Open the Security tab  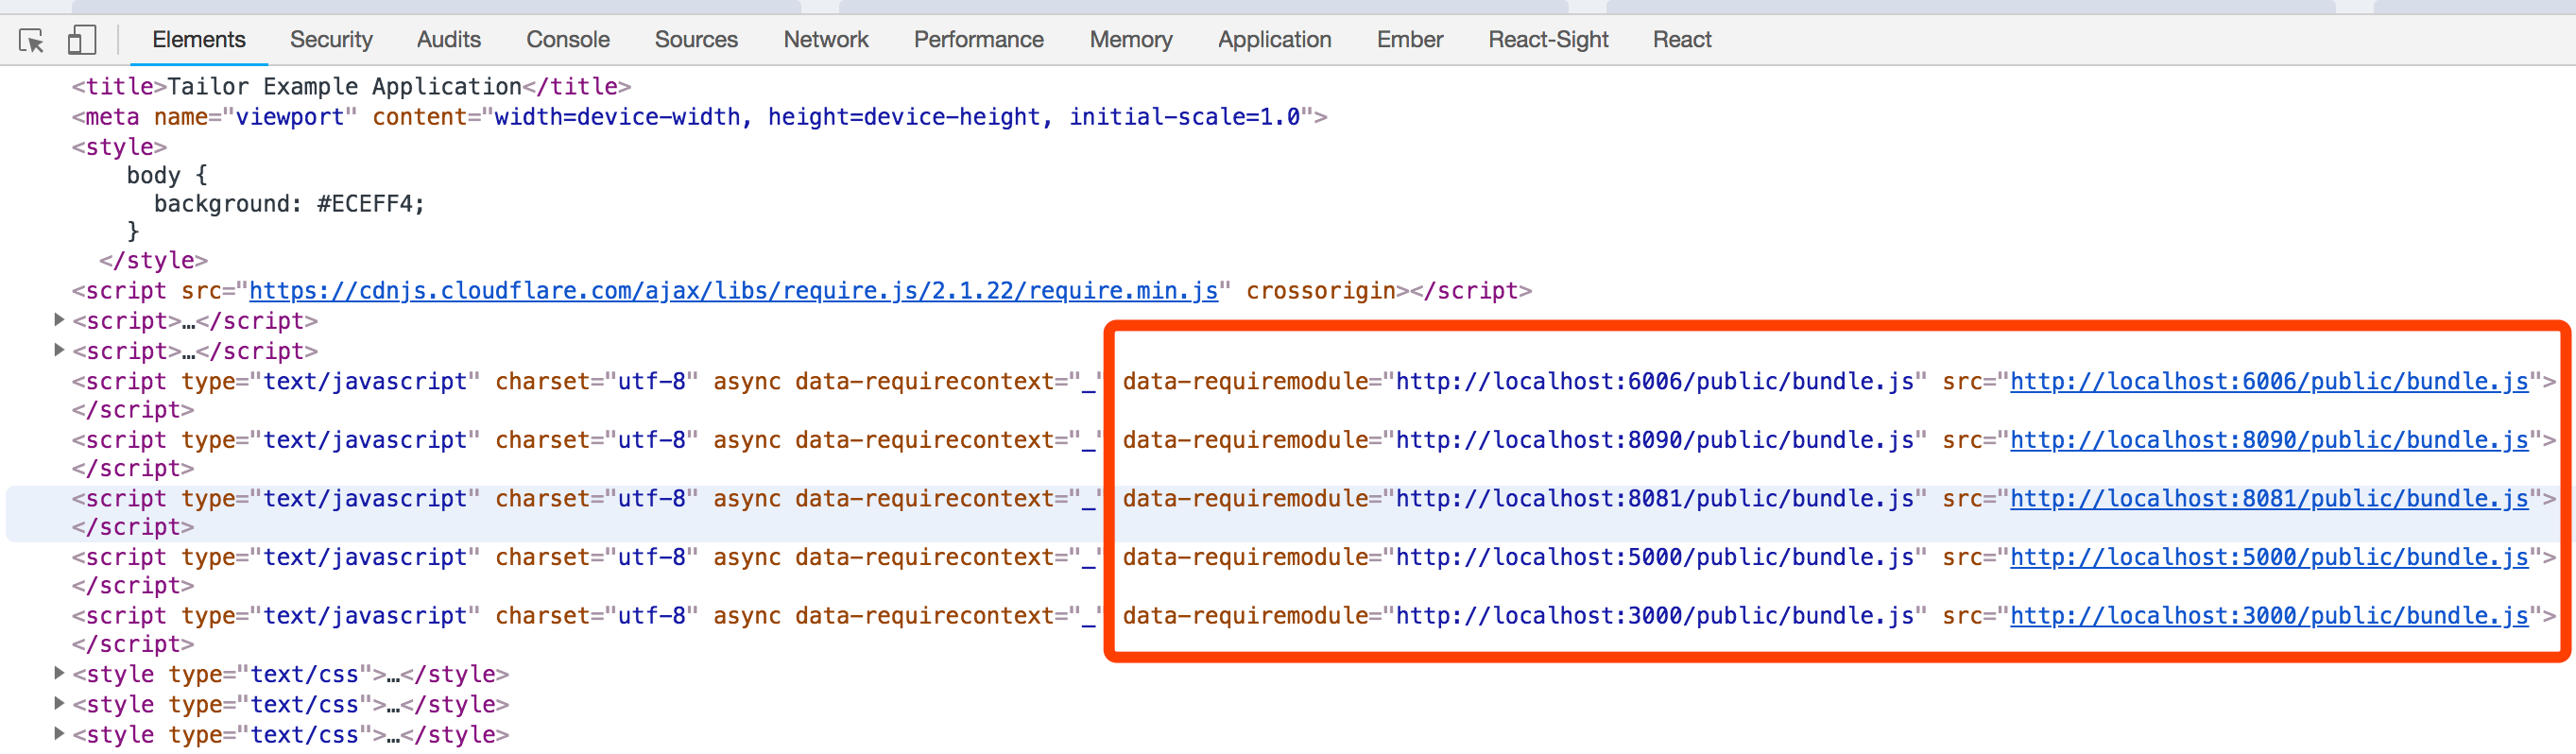(331, 40)
